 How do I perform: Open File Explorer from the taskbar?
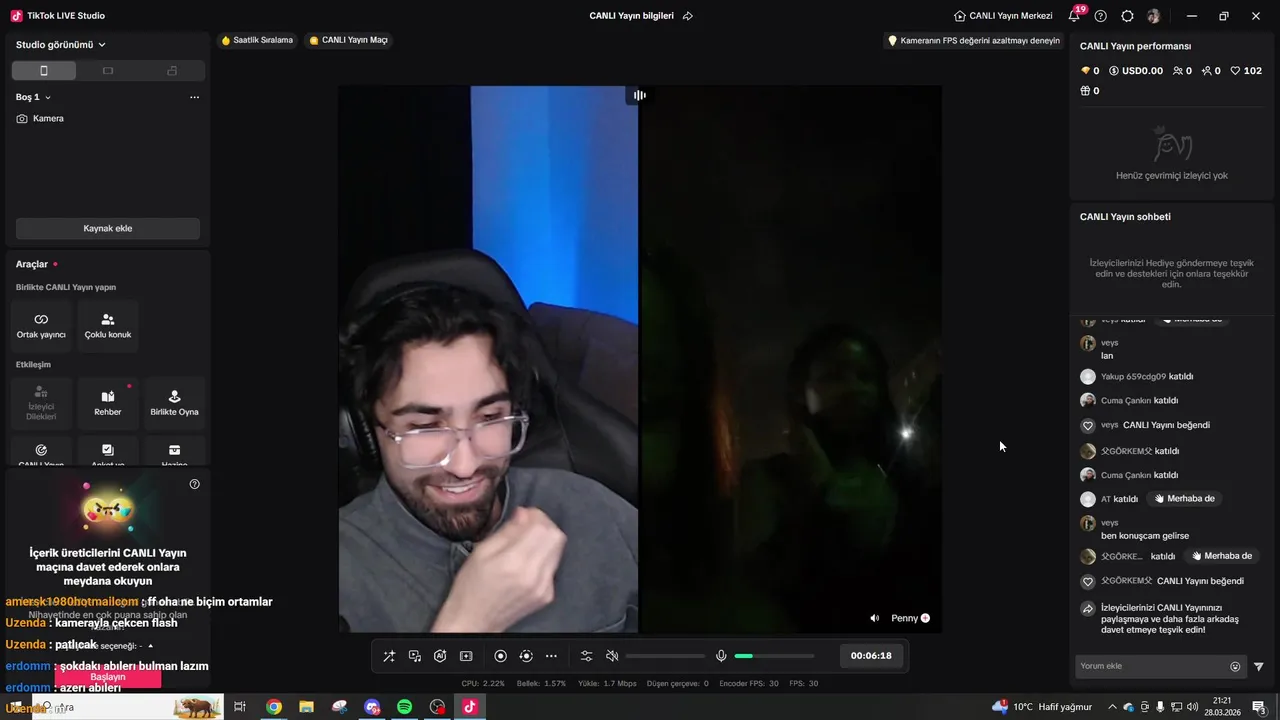pyautogui.click(x=307, y=707)
